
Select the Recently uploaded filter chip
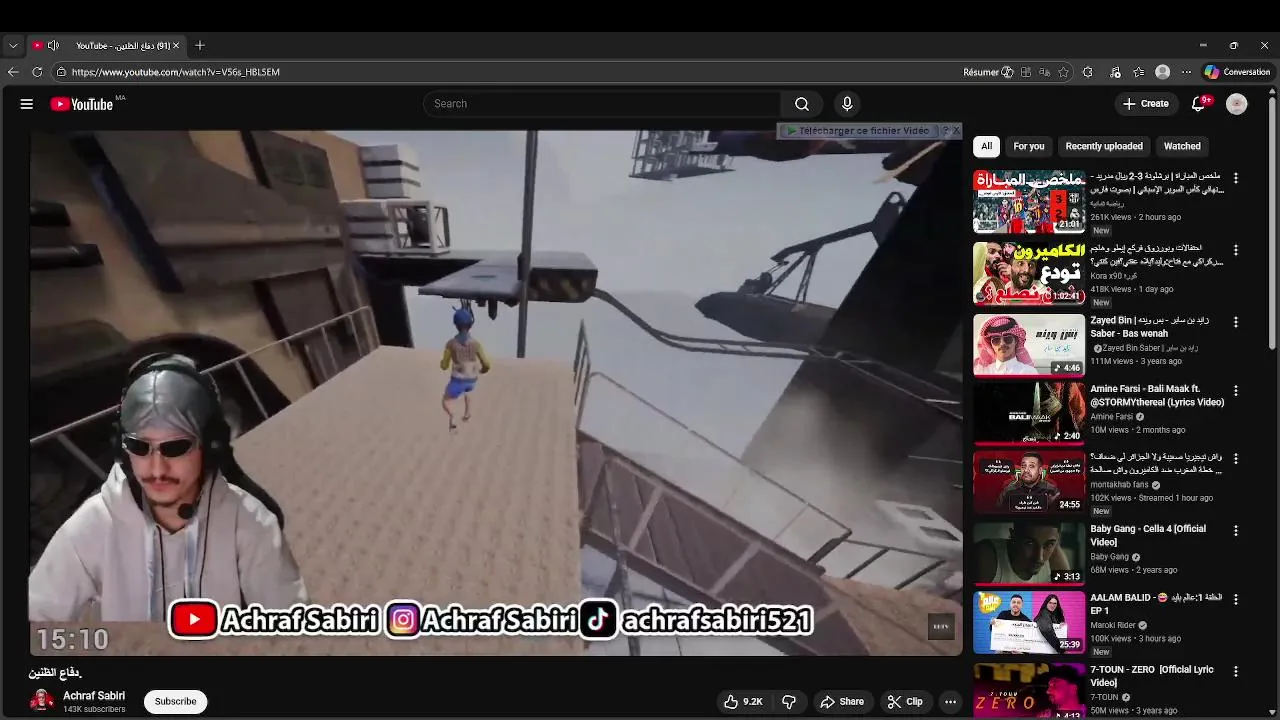click(1104, 146)
